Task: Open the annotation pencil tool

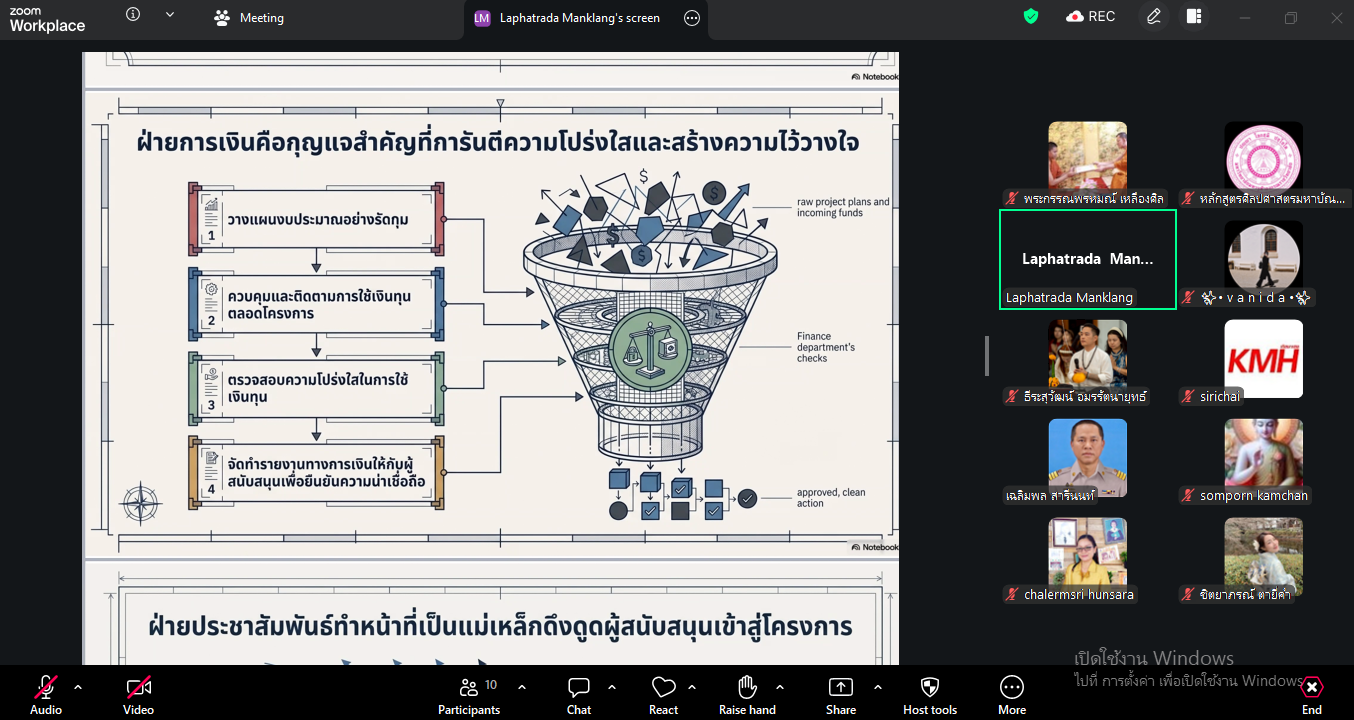Action: coord(1152,17)
